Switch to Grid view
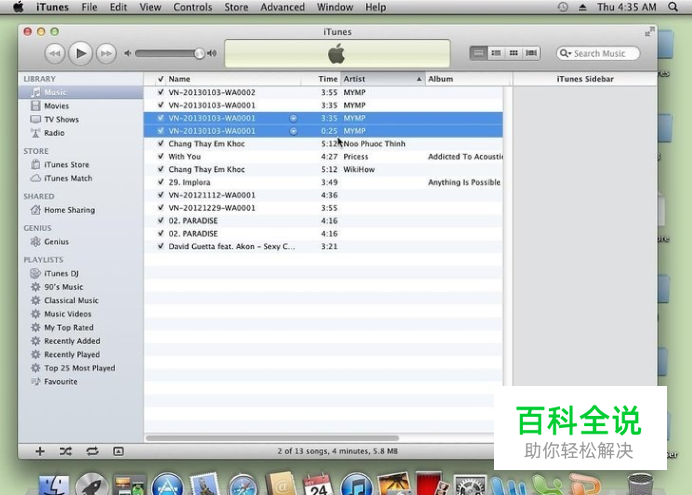The width and height of the screenshot is (692, 495). click(x=513, y=53)
